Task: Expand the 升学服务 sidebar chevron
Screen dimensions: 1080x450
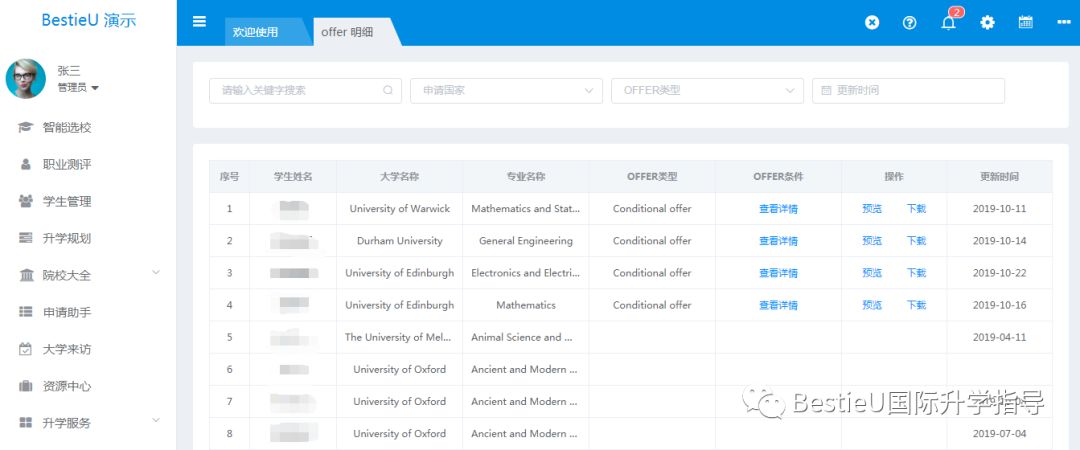Action: [156, 420]
